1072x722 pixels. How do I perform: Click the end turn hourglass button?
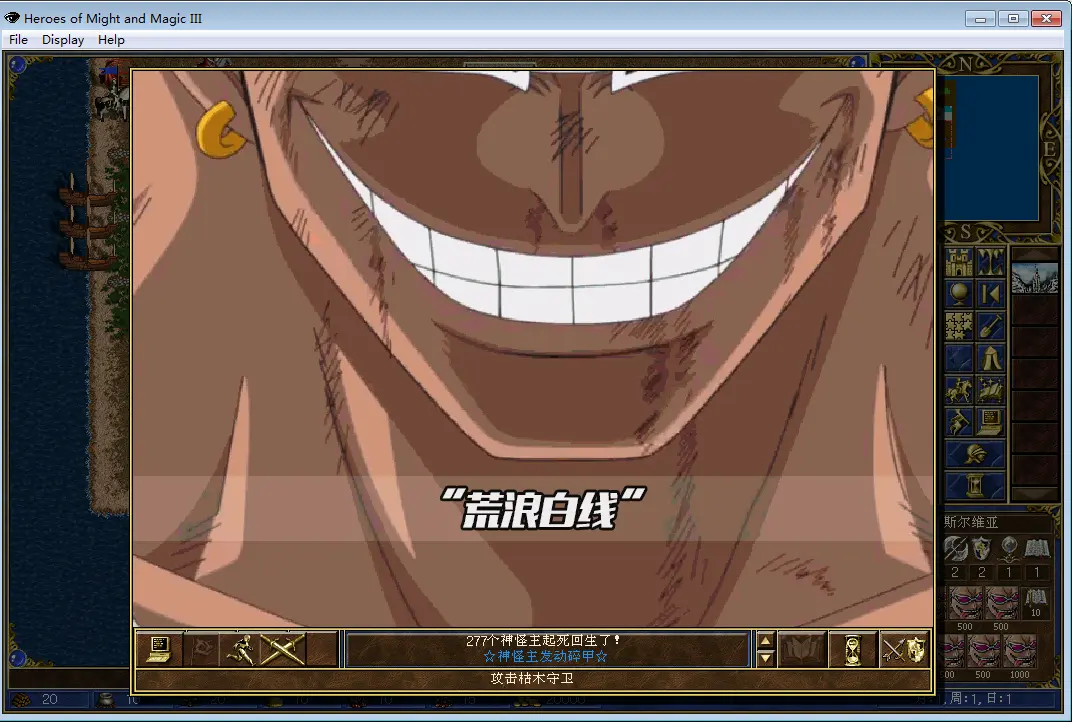point(975,486)
